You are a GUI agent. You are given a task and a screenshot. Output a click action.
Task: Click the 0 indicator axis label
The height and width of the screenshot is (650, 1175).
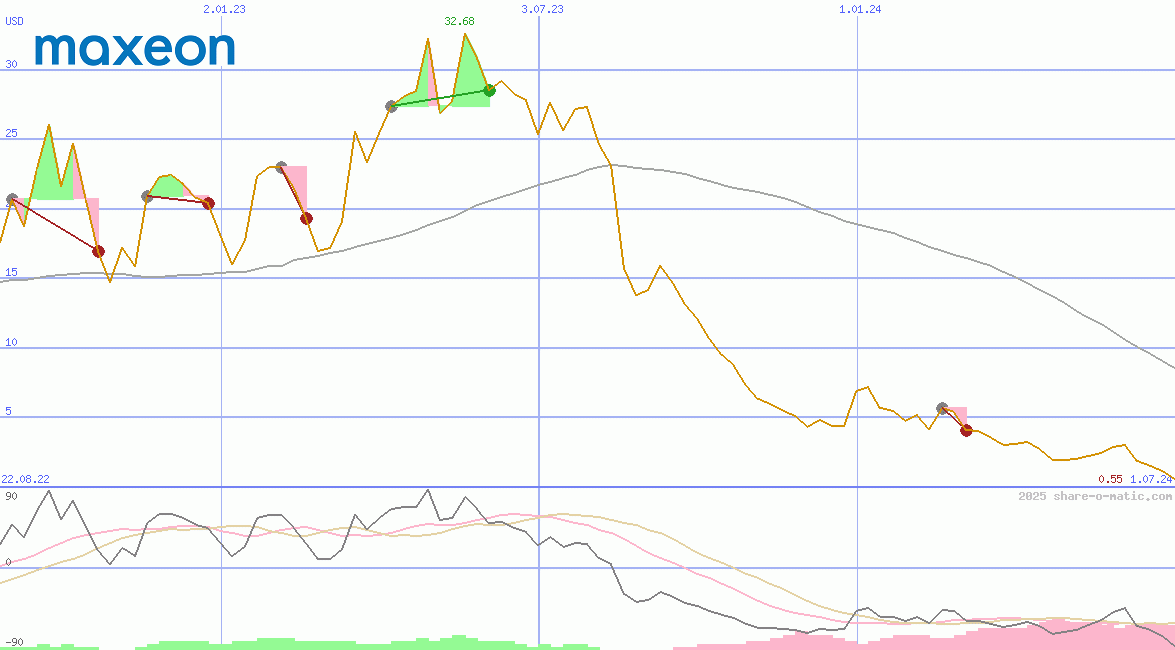[x=8, y=562]
